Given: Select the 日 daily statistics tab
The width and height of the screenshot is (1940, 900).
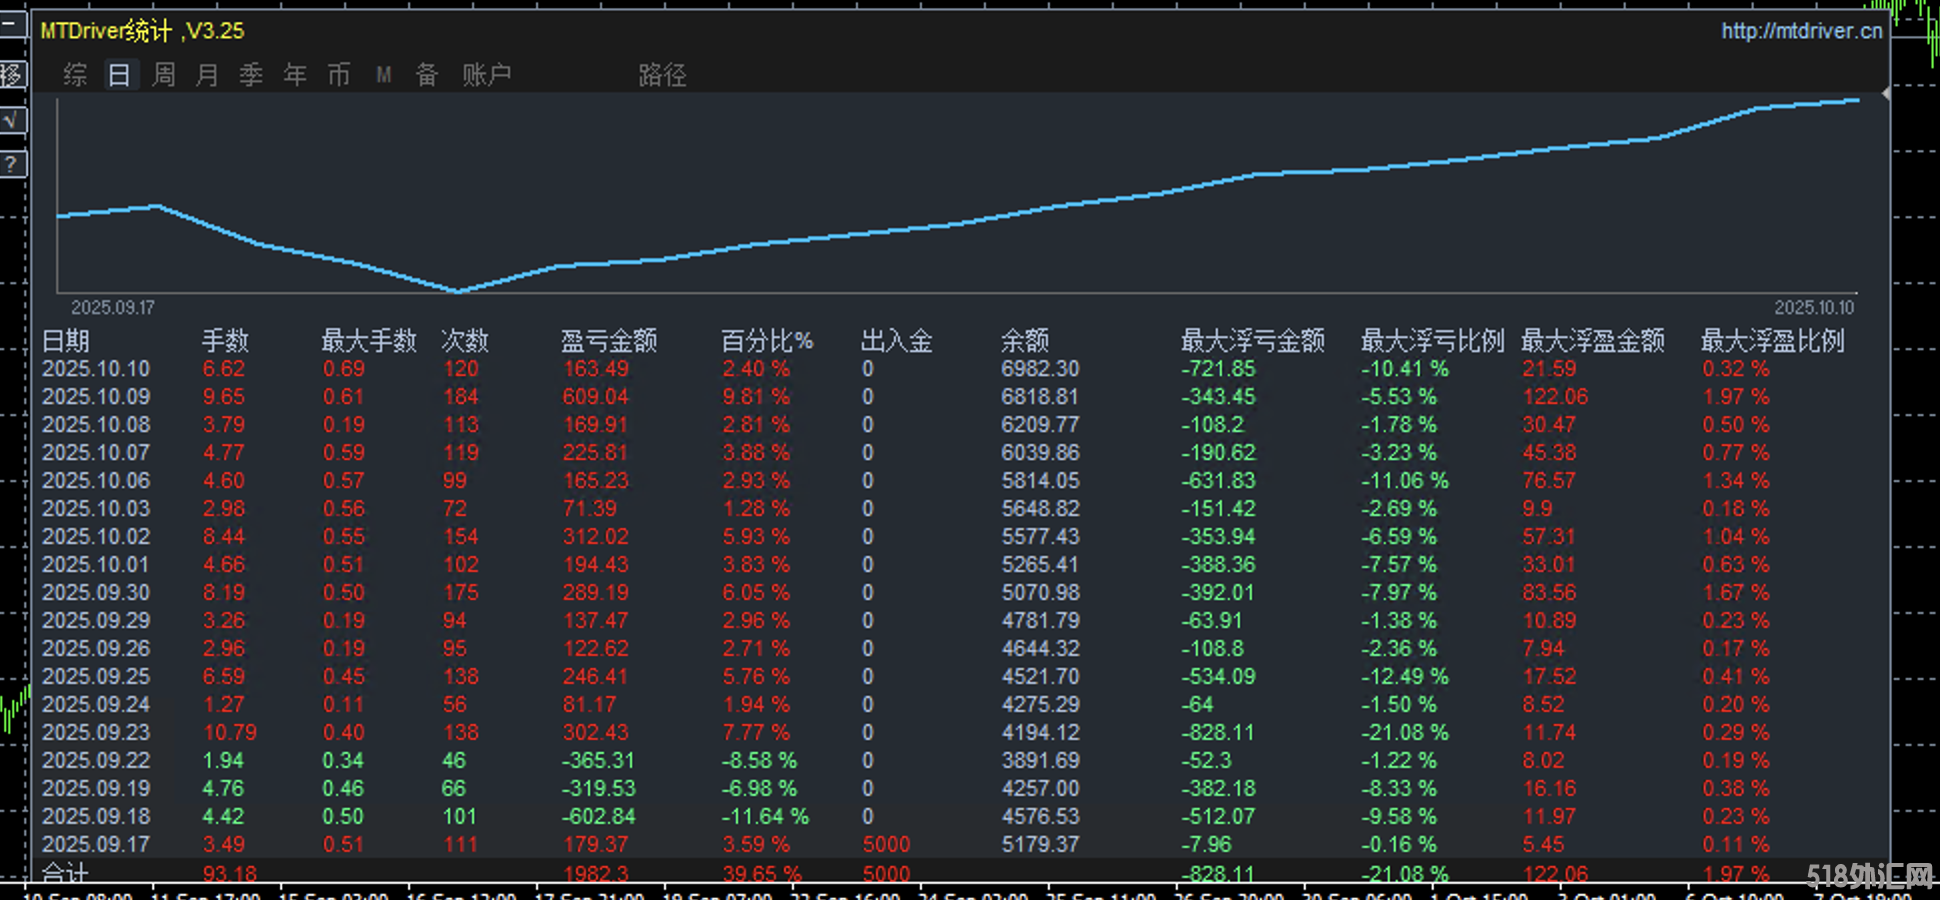Looking at the screenshot, I should coord(119,75).
